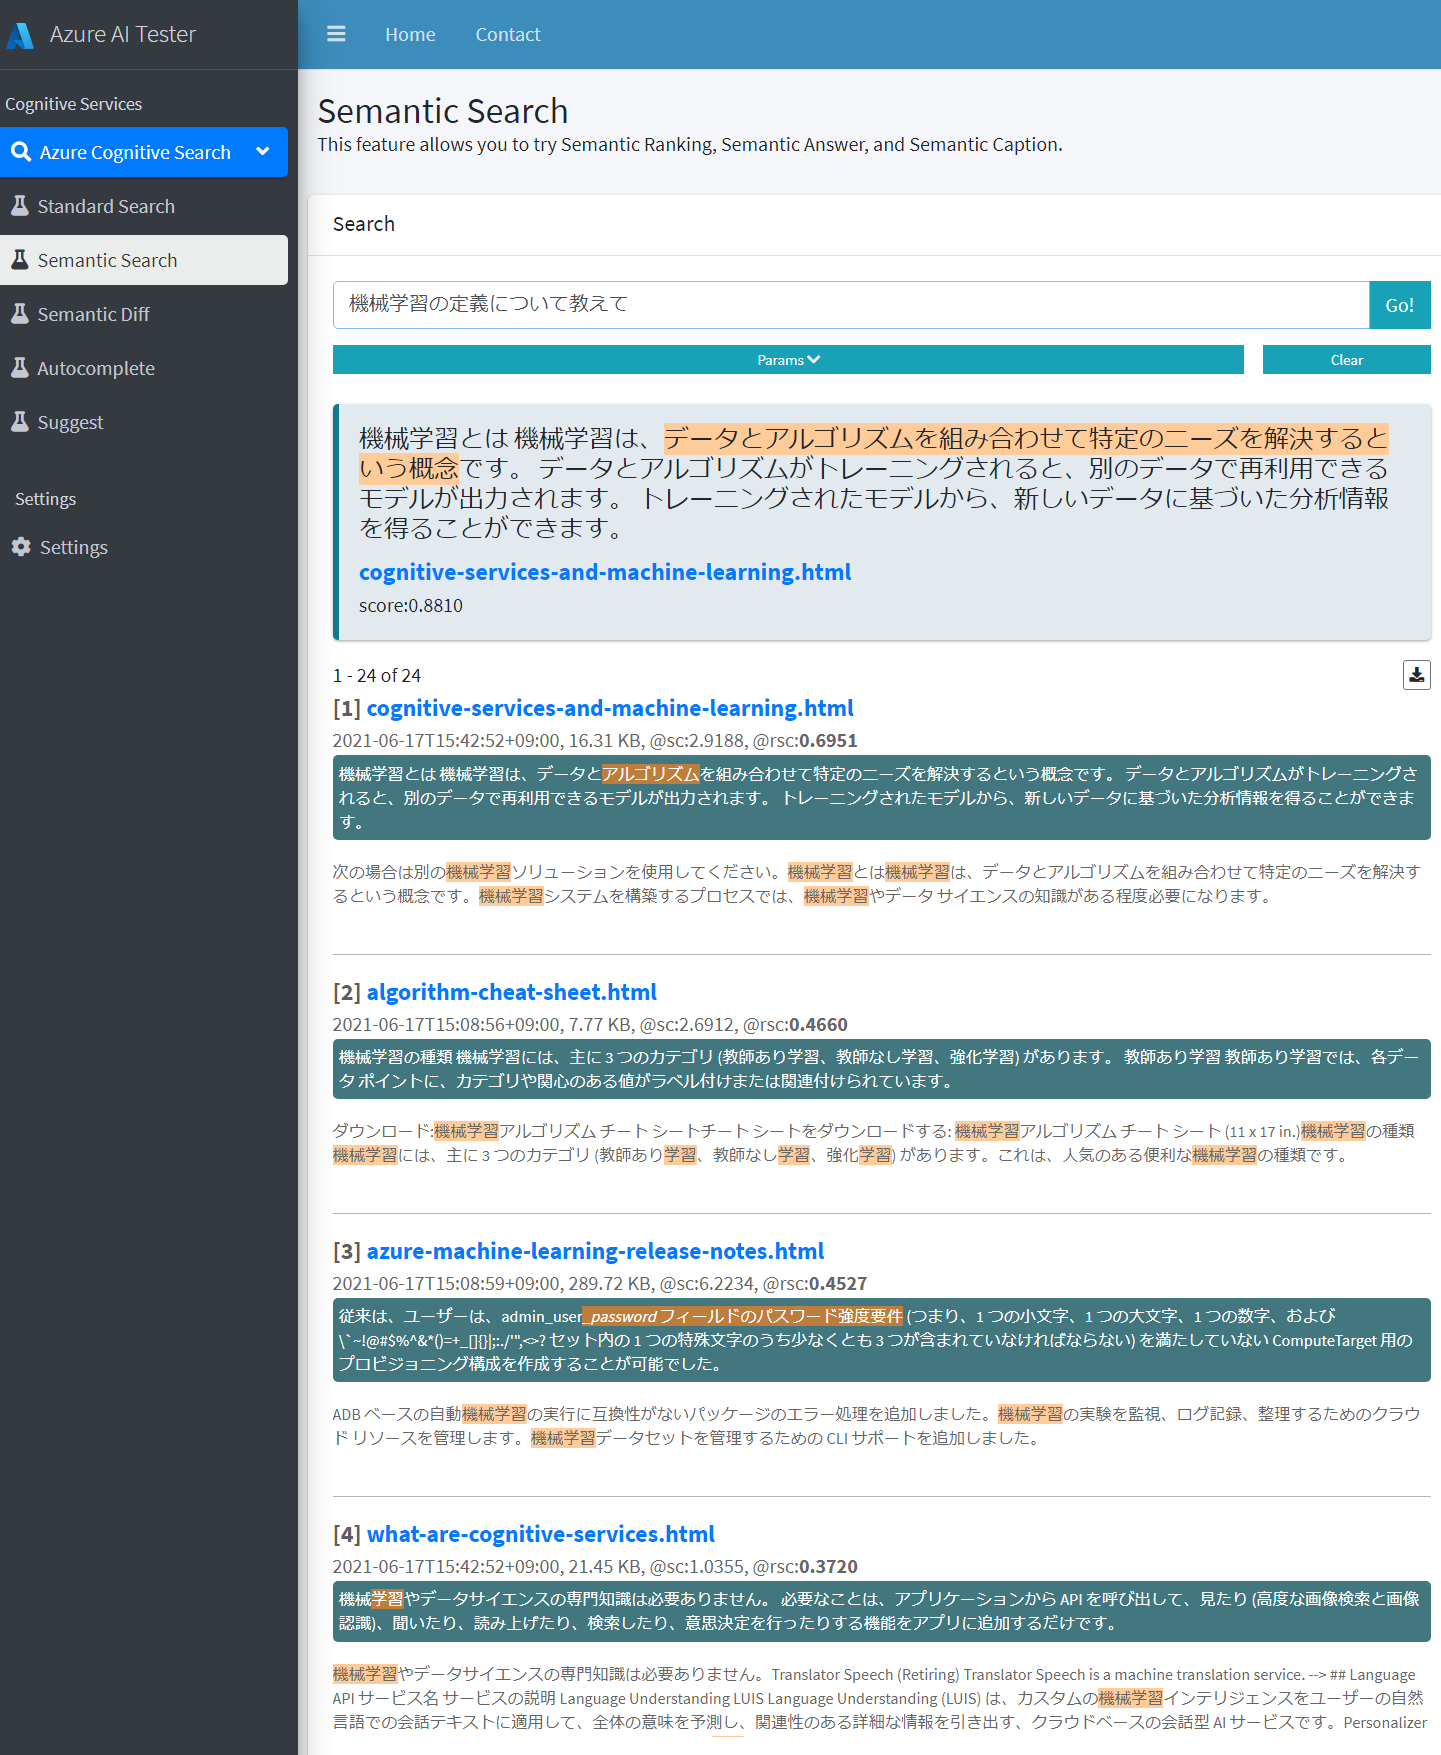The image size is (1441, 1755).
Task: Click the Clear button
Action: pos(1346,360)
